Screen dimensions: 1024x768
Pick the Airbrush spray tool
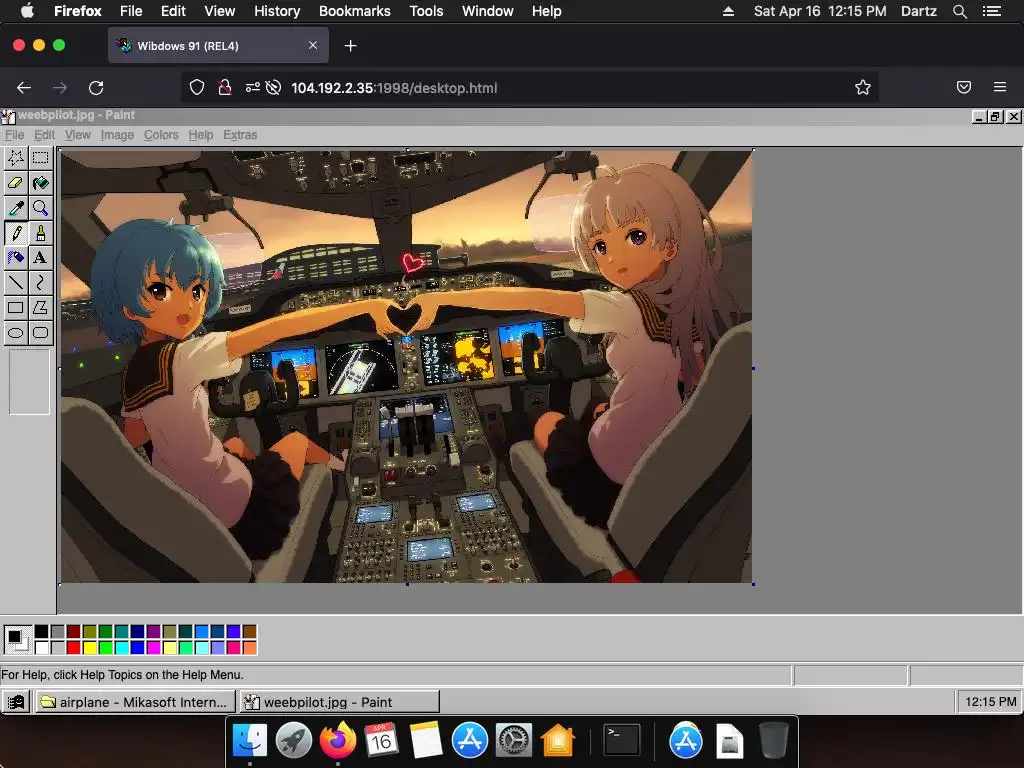tap(16, 258)
